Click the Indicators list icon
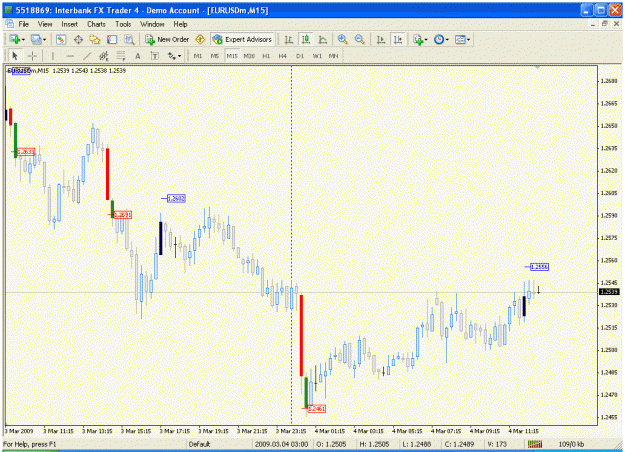This screenshot has height=452, width=625. 417,39
